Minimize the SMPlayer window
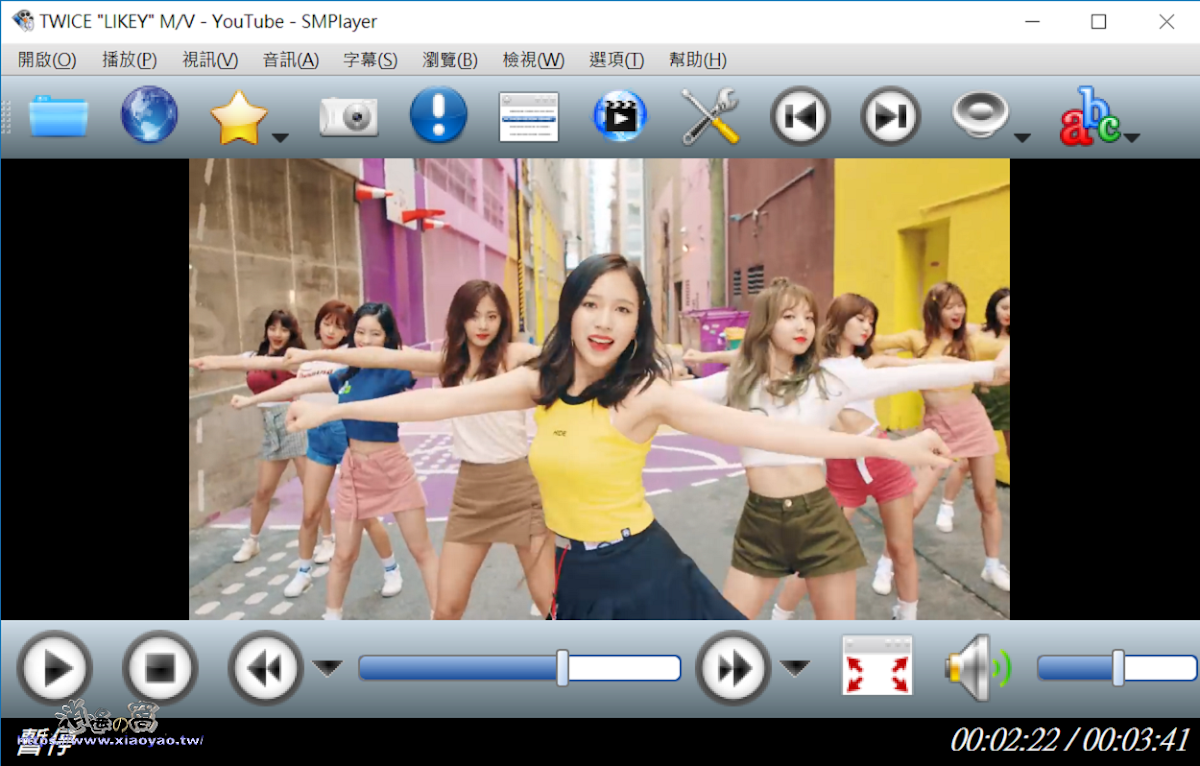 (1032, 22)
